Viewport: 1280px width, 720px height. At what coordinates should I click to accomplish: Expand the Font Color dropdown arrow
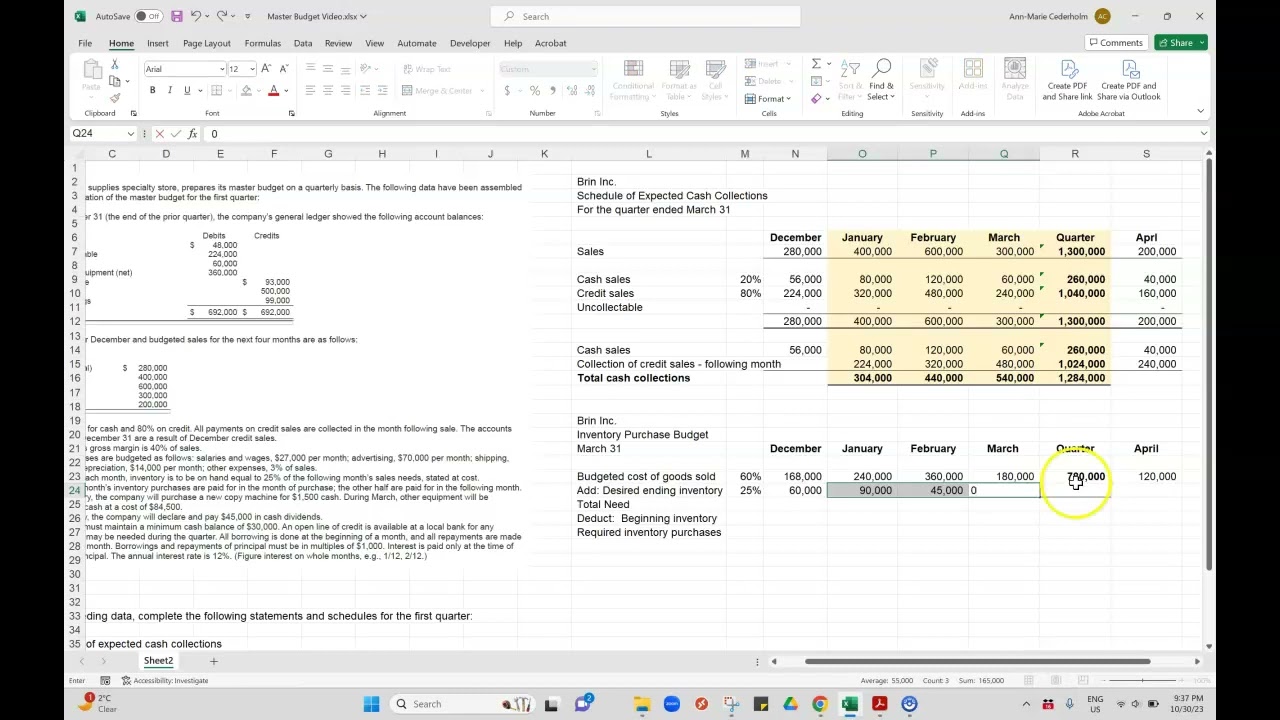tap(285, 91)
